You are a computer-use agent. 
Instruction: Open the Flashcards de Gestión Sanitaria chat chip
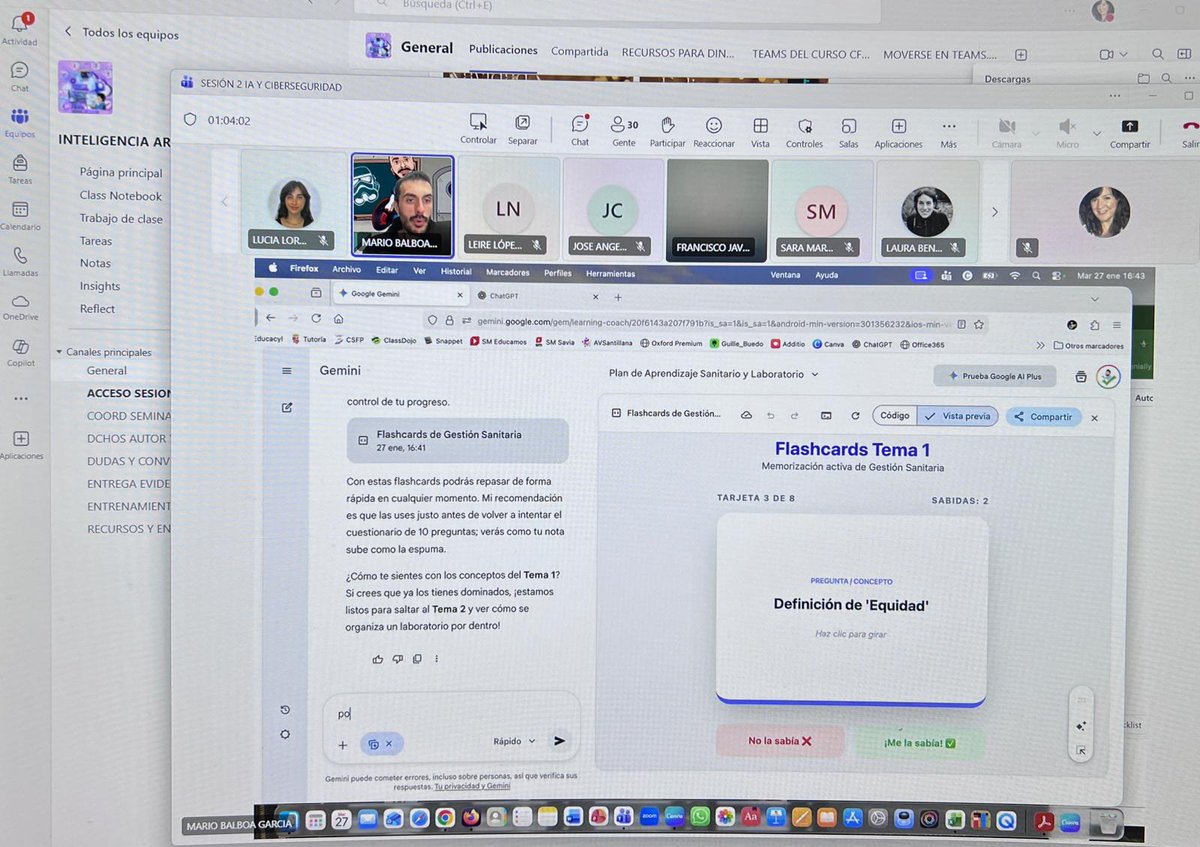click(457, 440)
